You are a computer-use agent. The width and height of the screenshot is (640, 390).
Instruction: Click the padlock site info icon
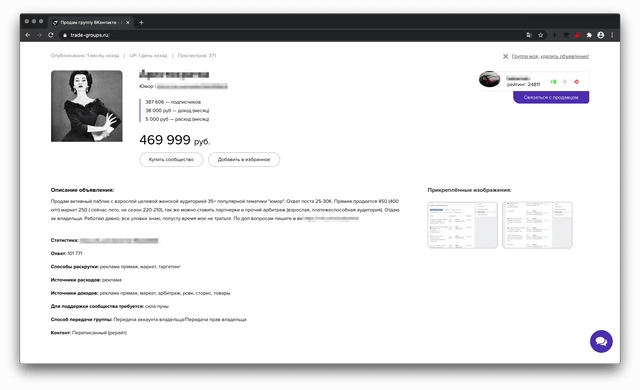point(64,35)
